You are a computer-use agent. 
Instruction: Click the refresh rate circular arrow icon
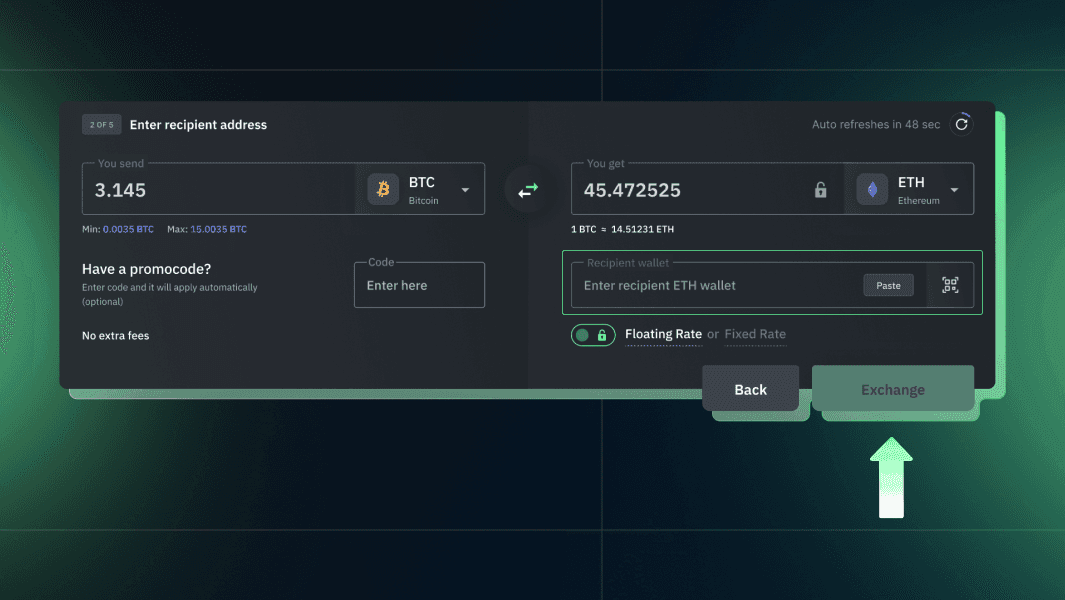pos(961,124)
